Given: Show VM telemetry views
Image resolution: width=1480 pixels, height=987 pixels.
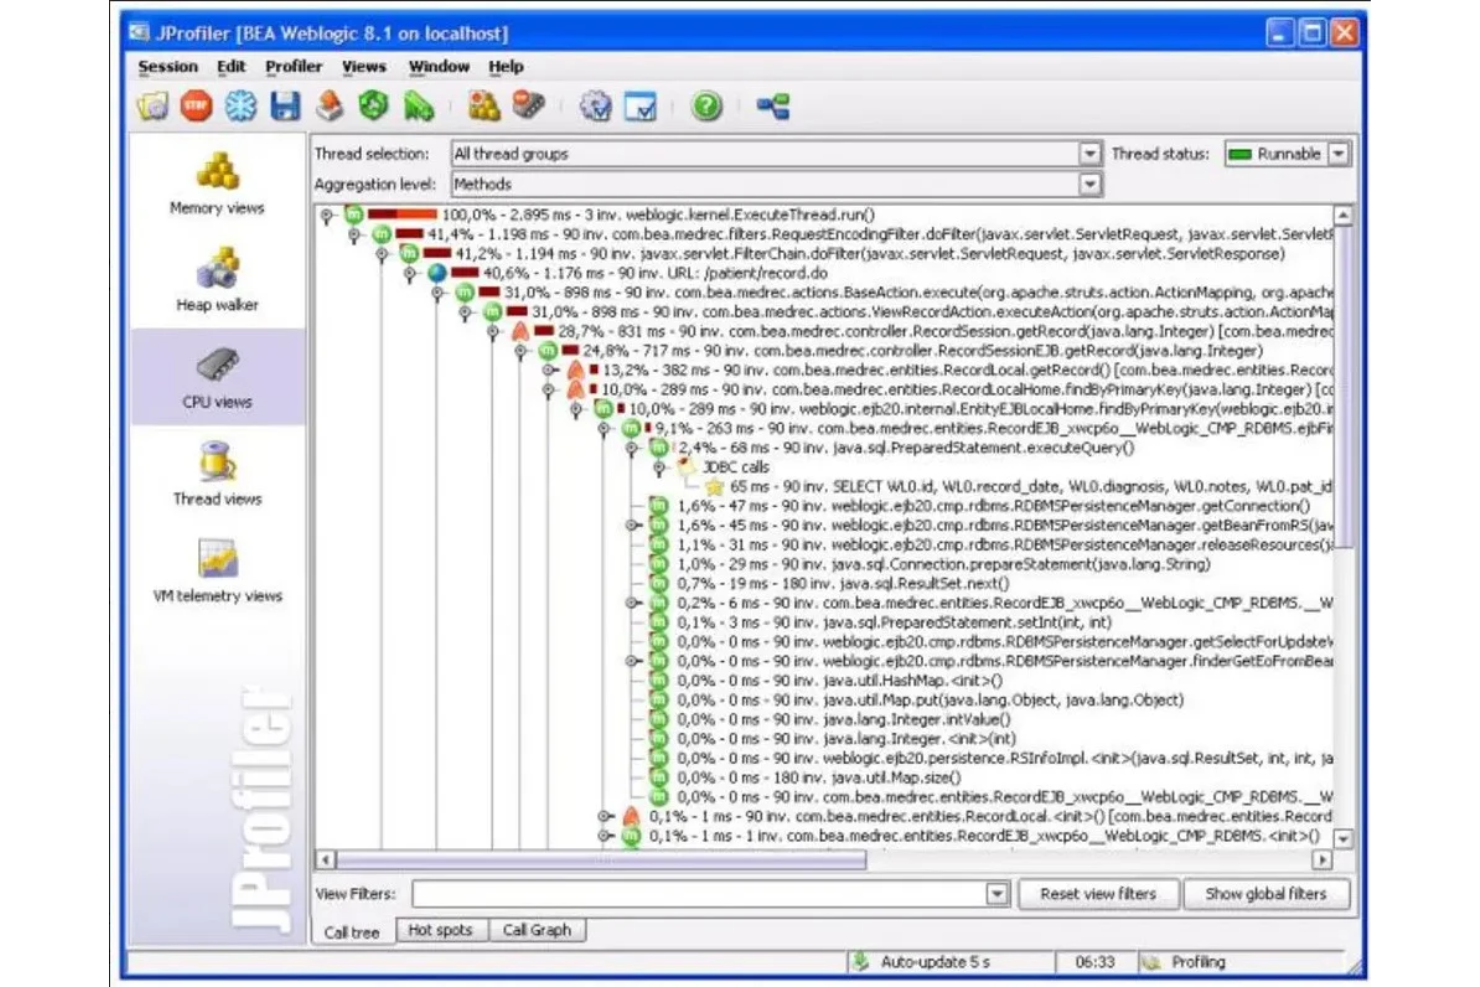Looking at the screenshot, I should tap(216, 572).
